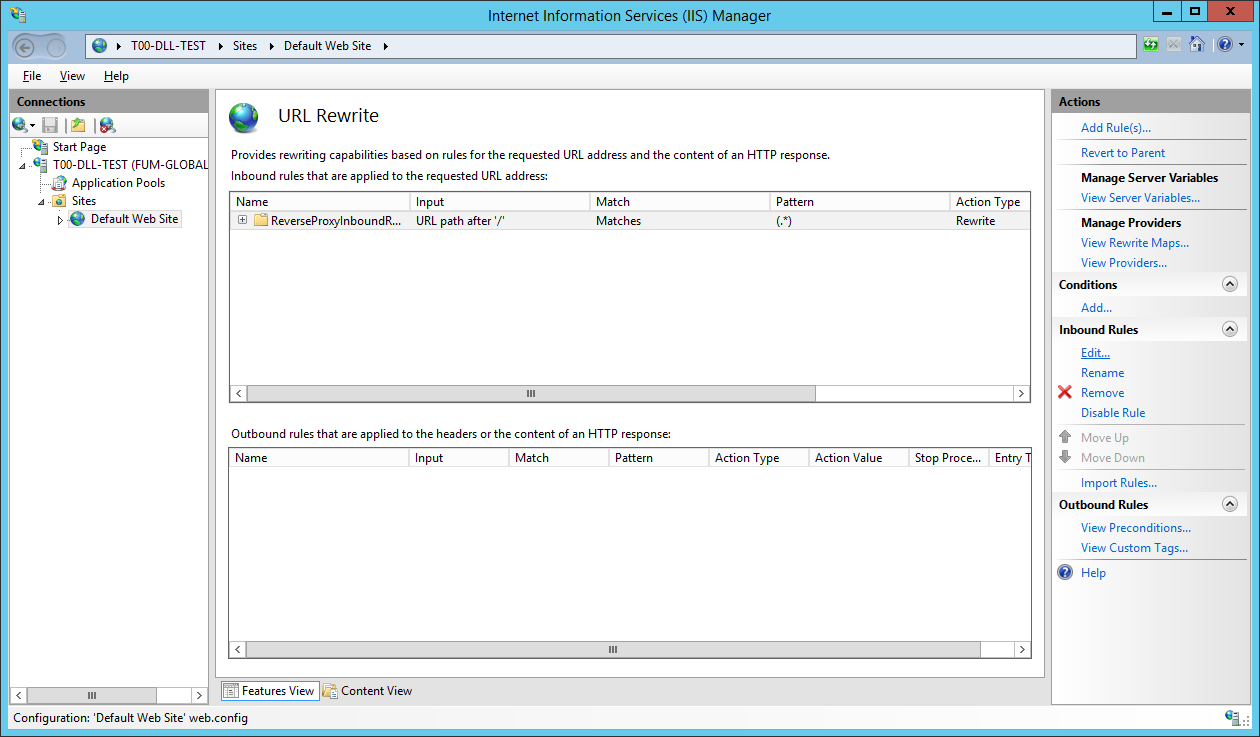Image resolution: width=1260 pixels, height=737 pixels.
Task: Open the Start Page tree node
Action: (79, 147)
